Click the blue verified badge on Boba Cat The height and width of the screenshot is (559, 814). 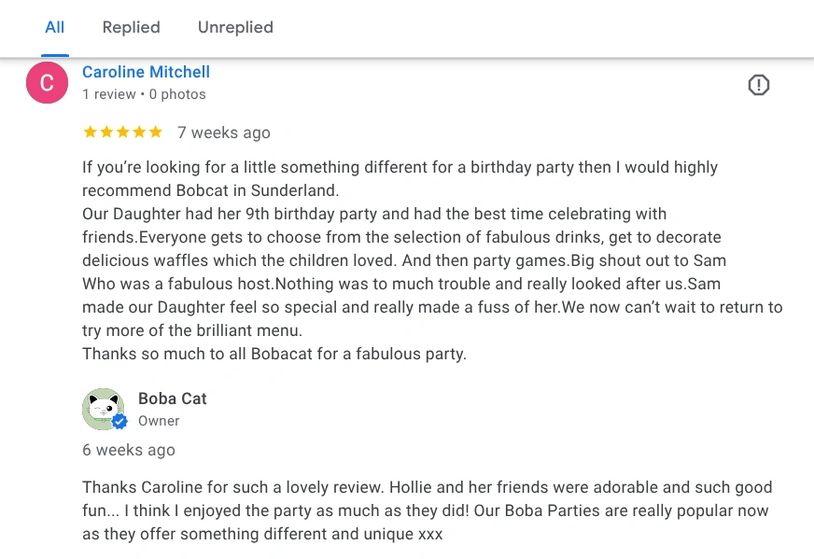(x=120, y=422)
